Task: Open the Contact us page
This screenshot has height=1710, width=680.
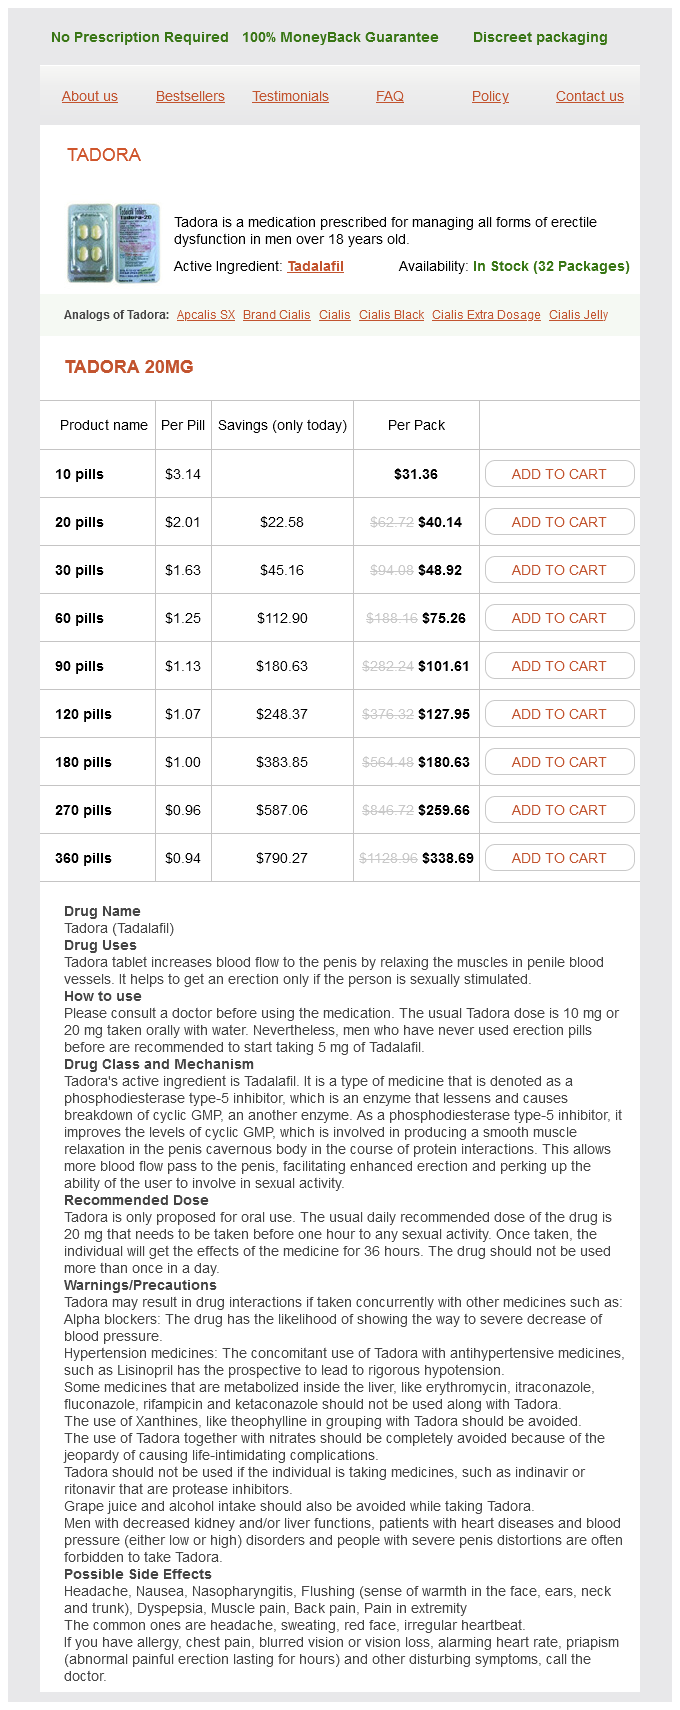Action: pos(589,96)
